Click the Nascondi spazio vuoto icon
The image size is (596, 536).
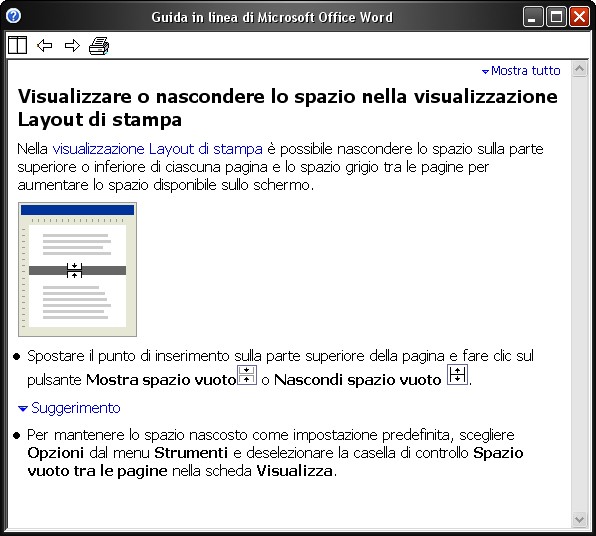[x=457, y=375]
